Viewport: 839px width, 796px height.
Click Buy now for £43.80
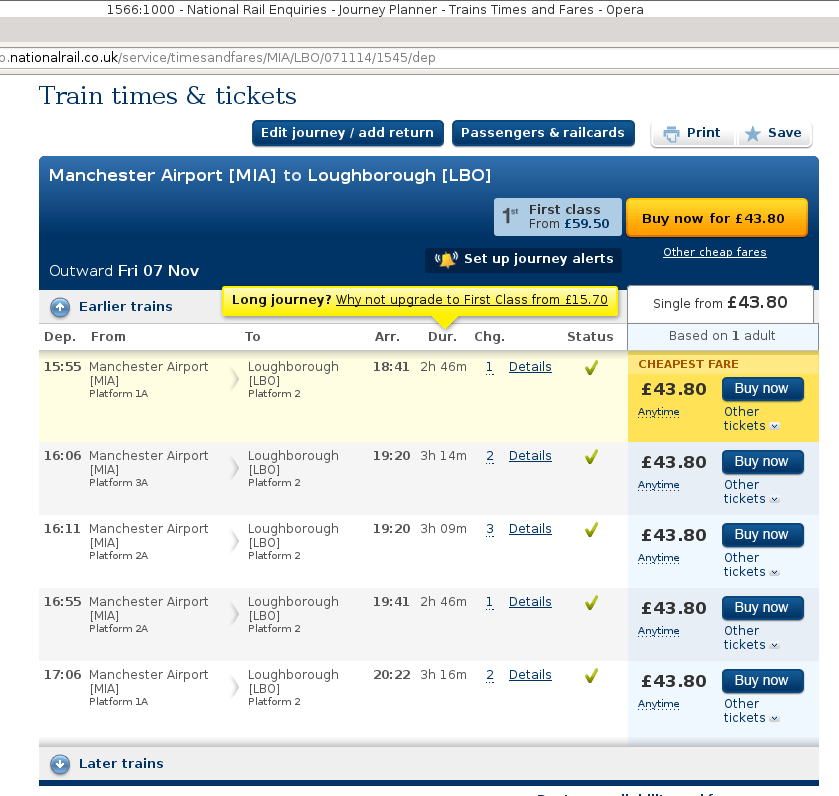pos(716,216)
